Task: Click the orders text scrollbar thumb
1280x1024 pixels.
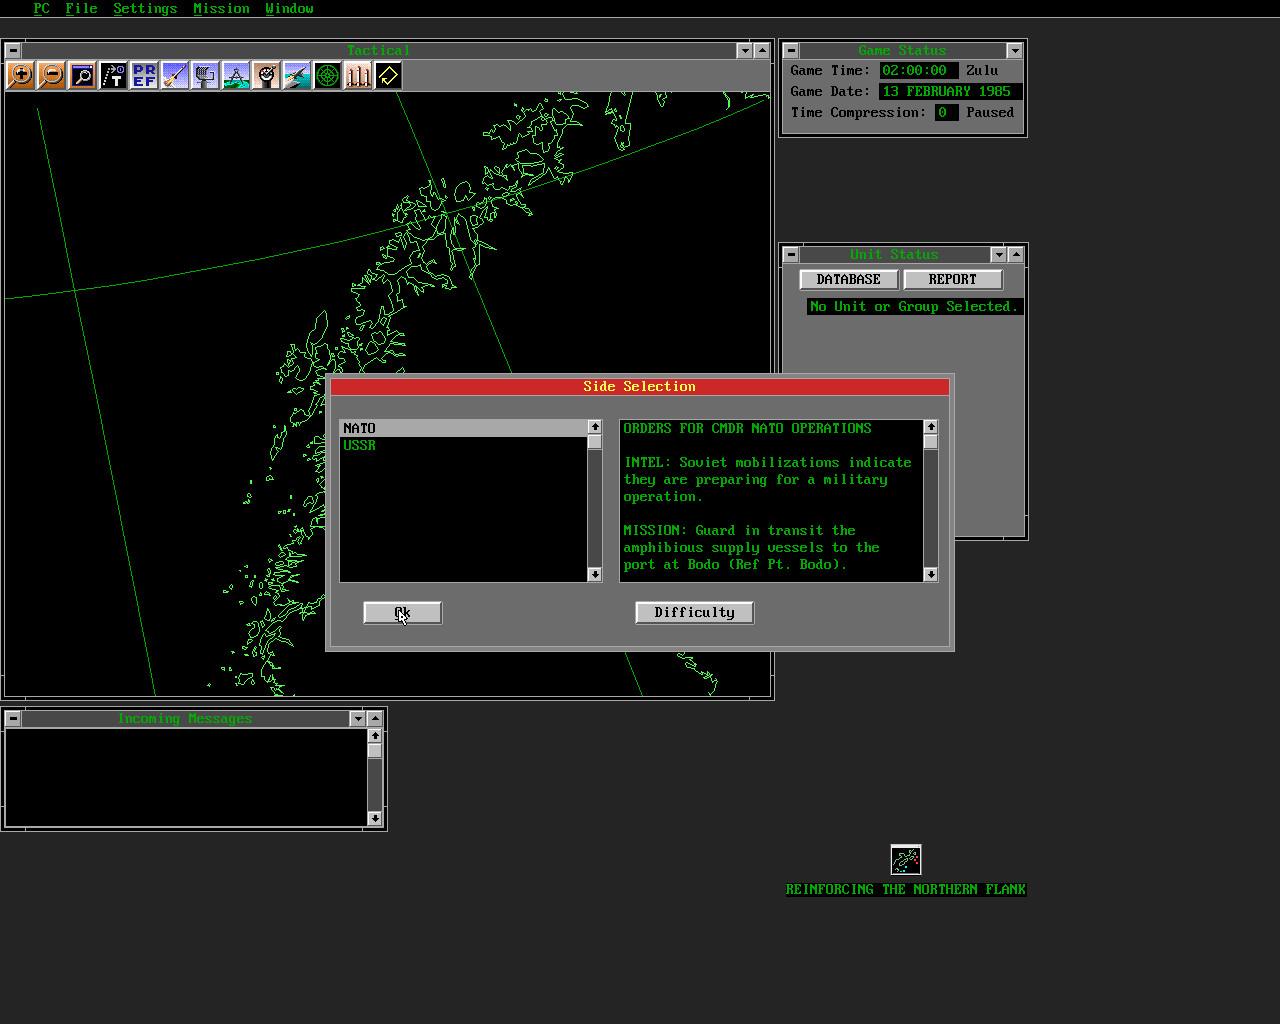Action: 931,442
